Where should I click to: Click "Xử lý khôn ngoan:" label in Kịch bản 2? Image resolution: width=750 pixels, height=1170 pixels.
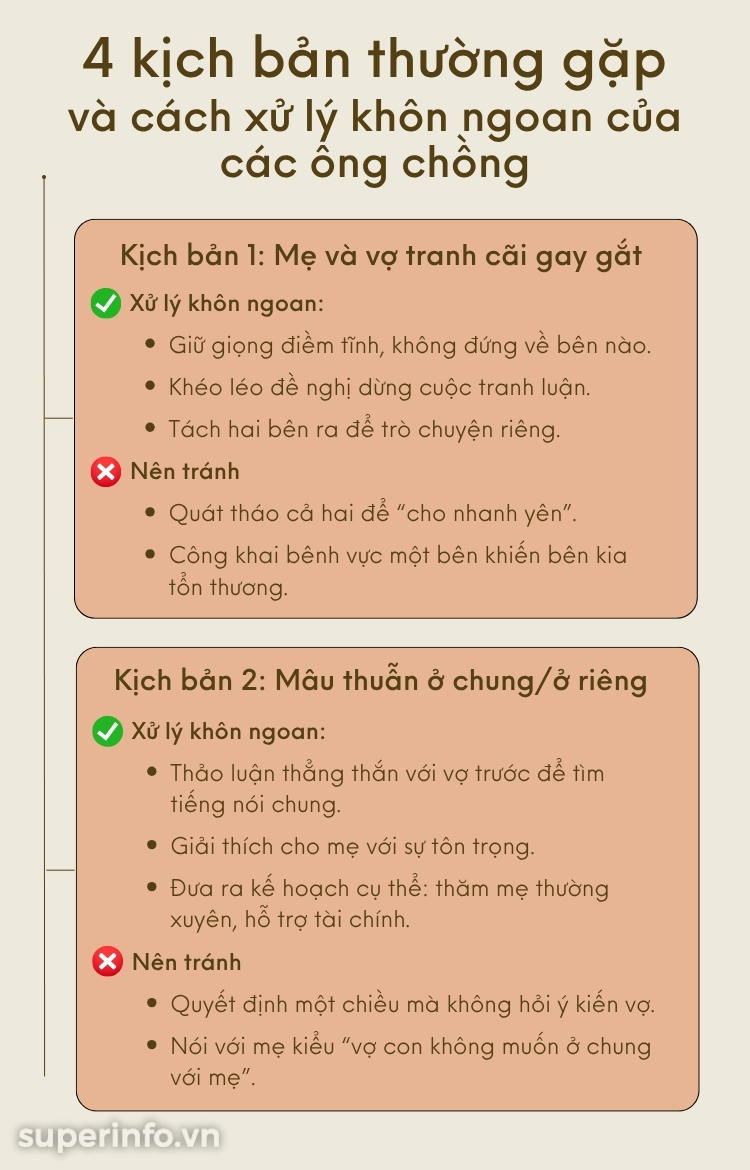[x=228, y=732]
